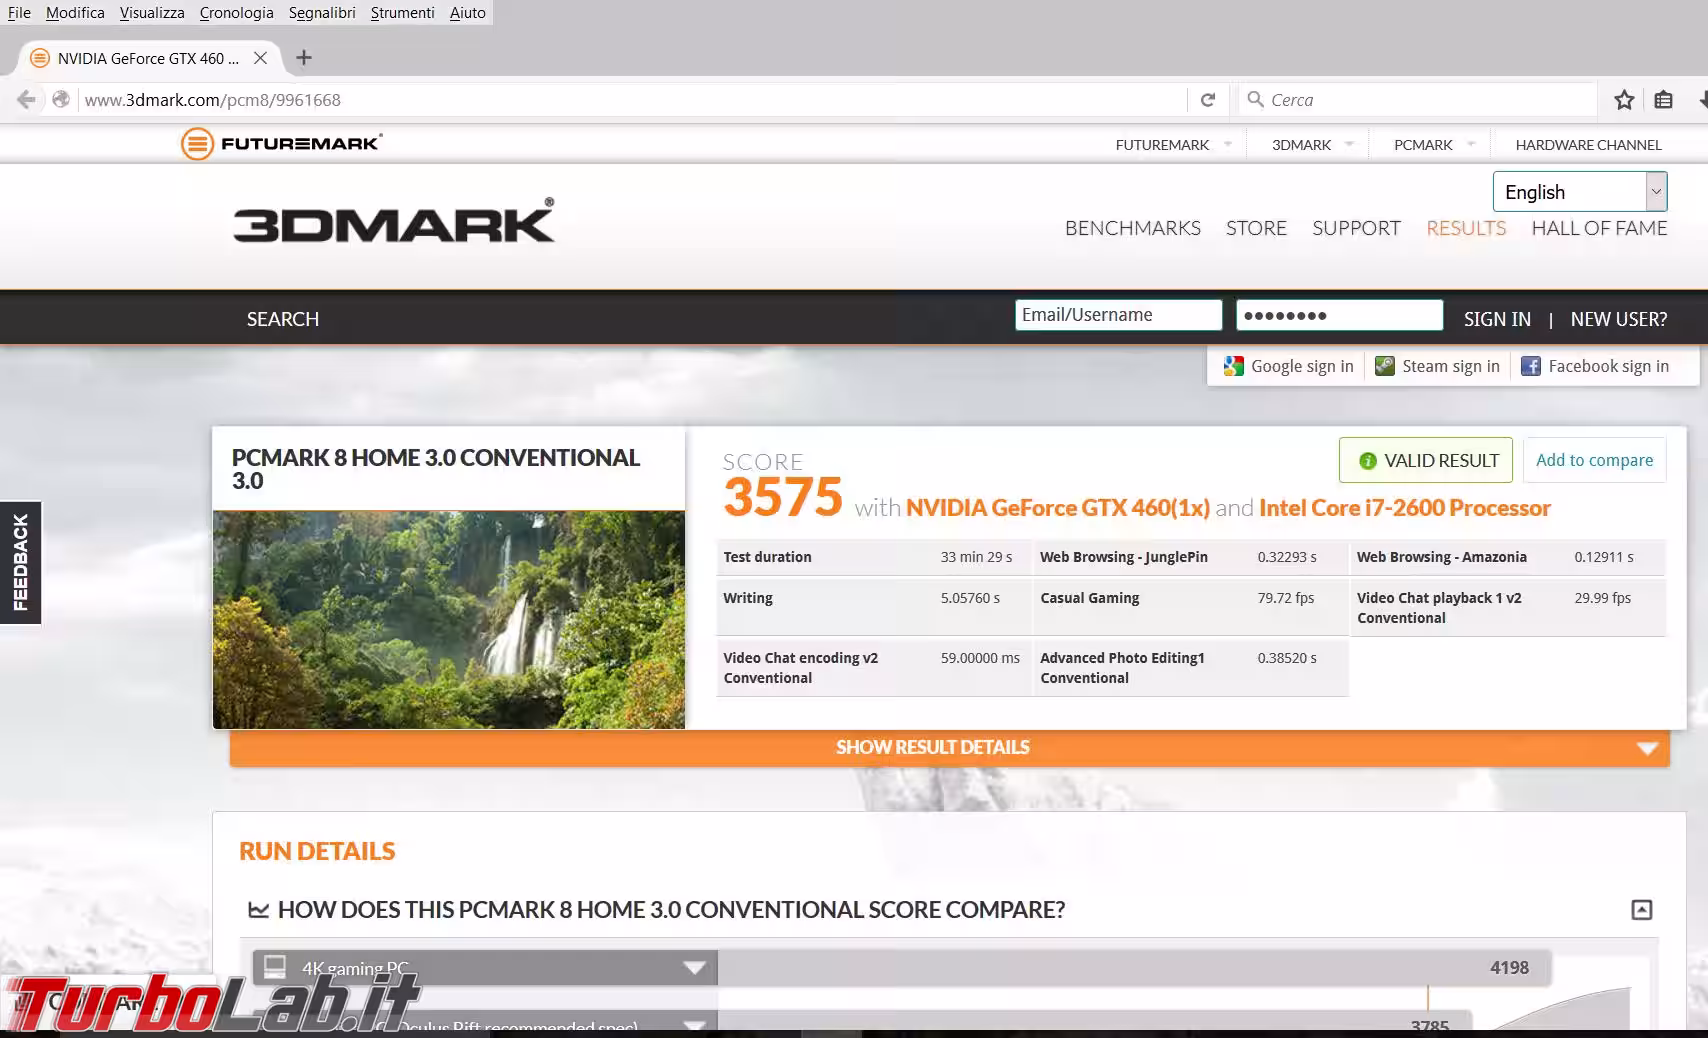The height and width of the screenshot is (1038, 1708).
Task: Click Add to compare button
Action: click(1594, 460)
